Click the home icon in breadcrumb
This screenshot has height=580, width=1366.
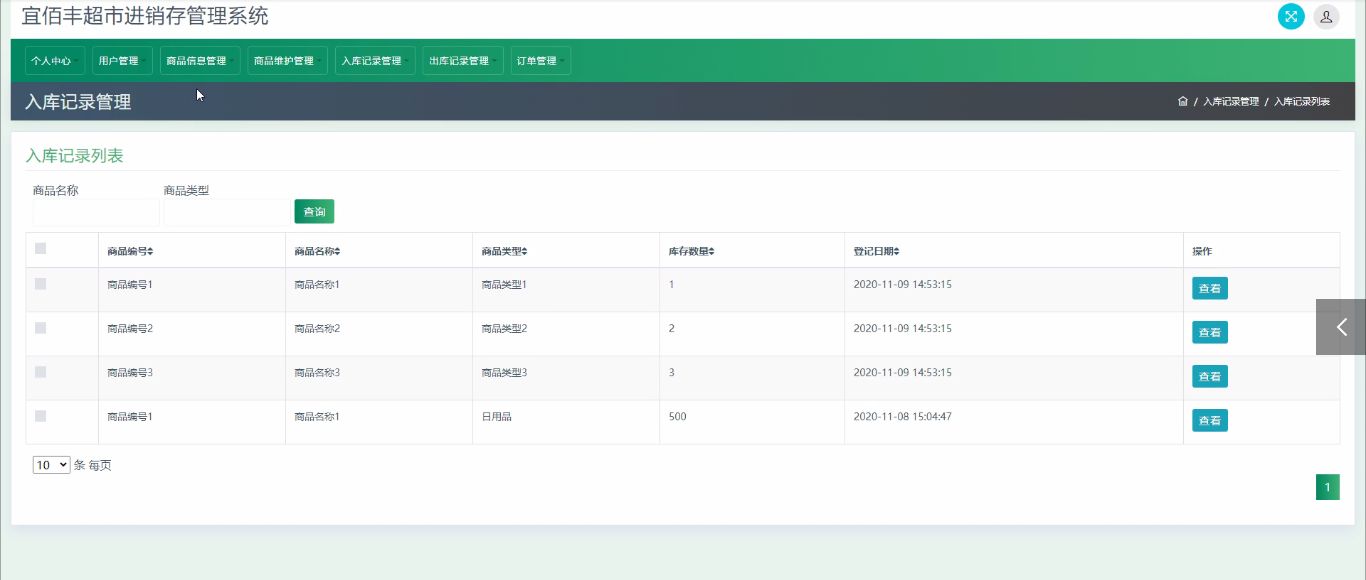[1183, 101]
